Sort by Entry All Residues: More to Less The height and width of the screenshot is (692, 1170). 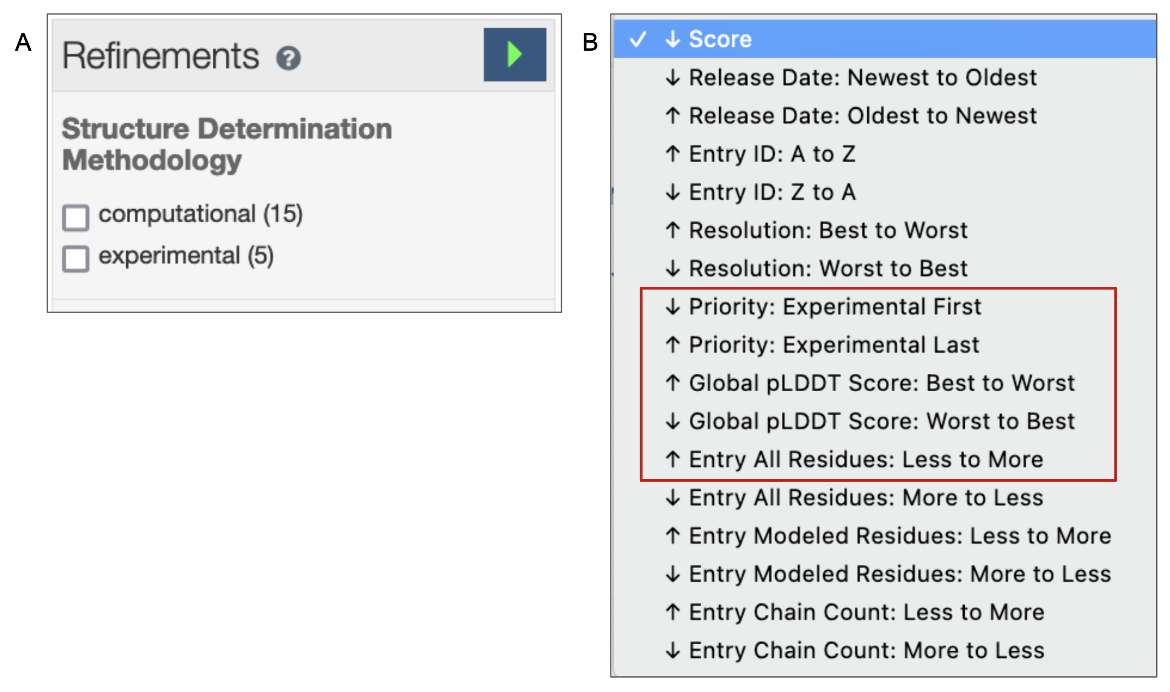point(865,498)
